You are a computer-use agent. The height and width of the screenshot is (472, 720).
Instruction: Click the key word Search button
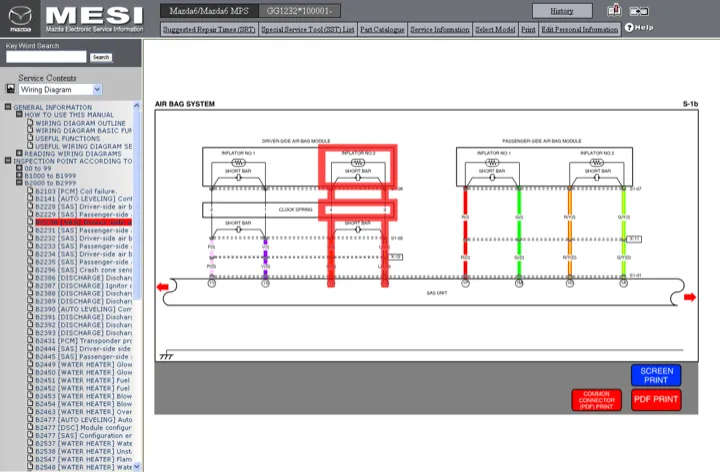[x=101, y=57]
